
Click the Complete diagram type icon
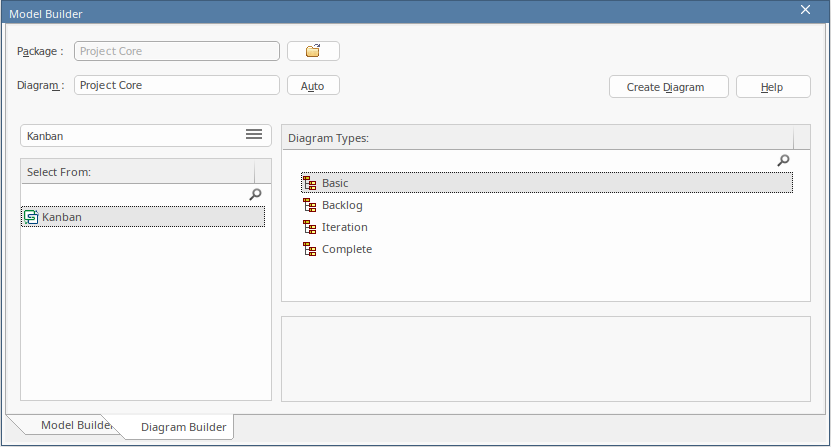(x=309, y=249)
